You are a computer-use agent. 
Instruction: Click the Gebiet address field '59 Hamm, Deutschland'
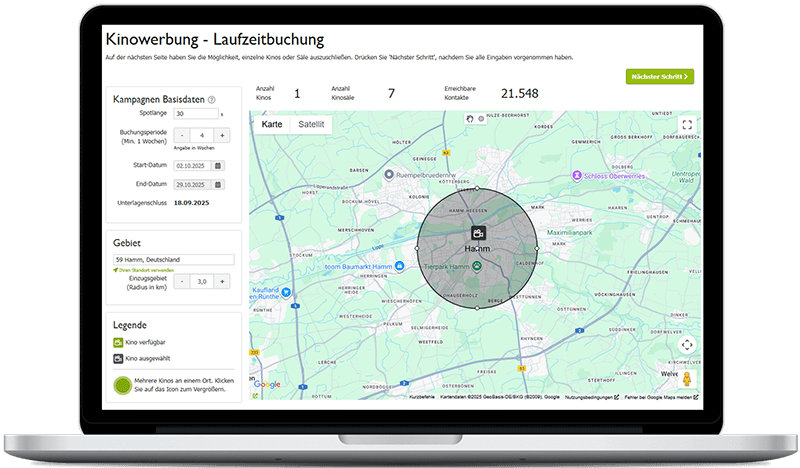pos(172,259)
